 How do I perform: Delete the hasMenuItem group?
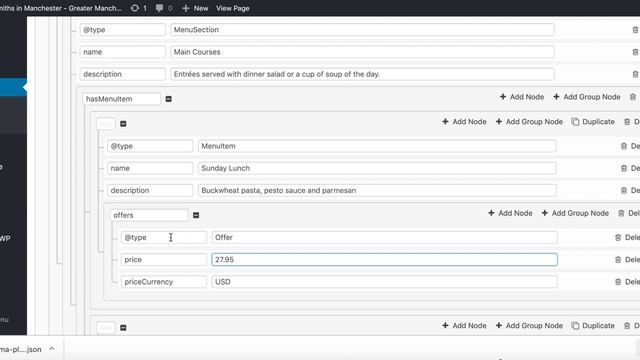tap(633, 97)
